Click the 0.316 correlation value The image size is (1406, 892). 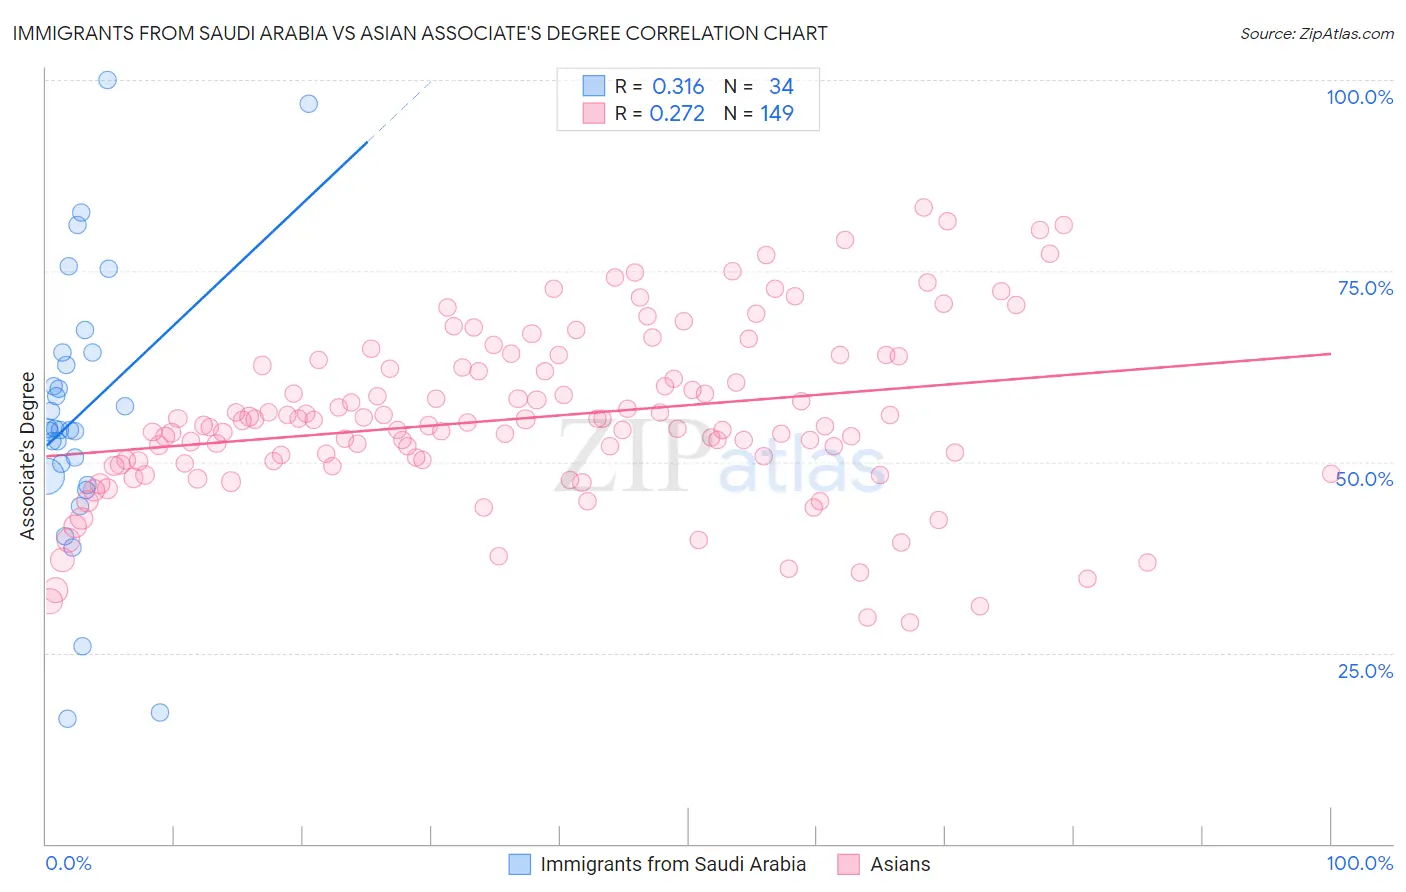(678, 86)
